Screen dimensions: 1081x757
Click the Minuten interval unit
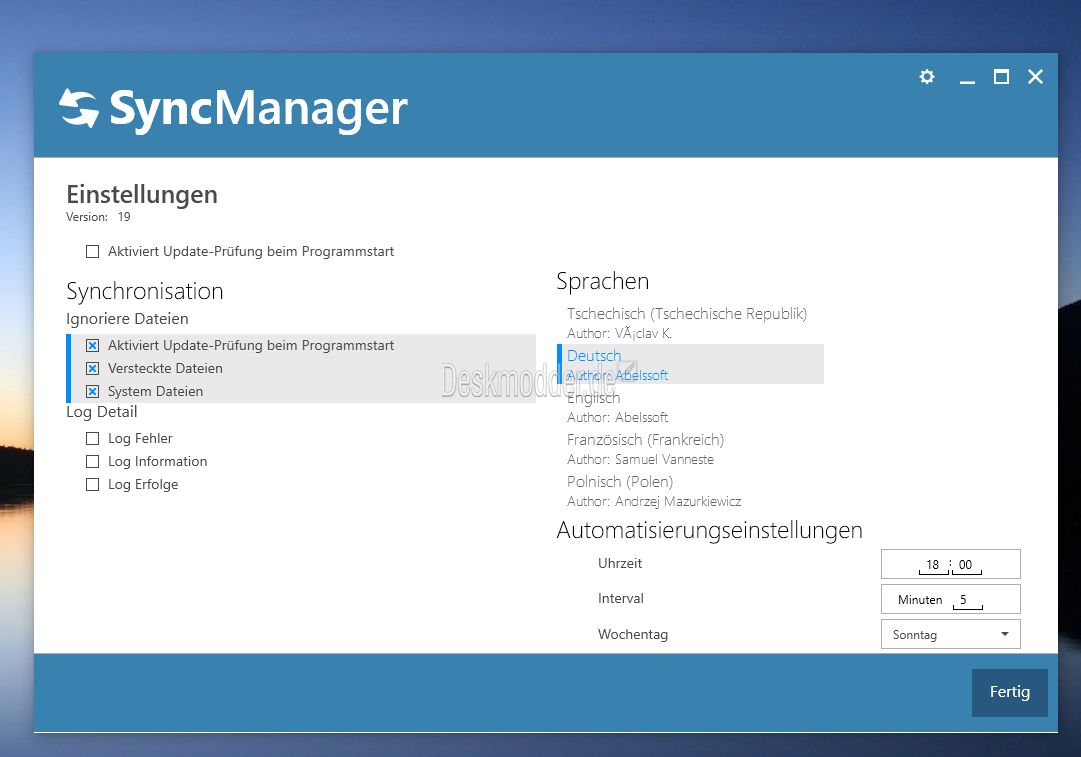pyautogui.click(x=920, y=600)
